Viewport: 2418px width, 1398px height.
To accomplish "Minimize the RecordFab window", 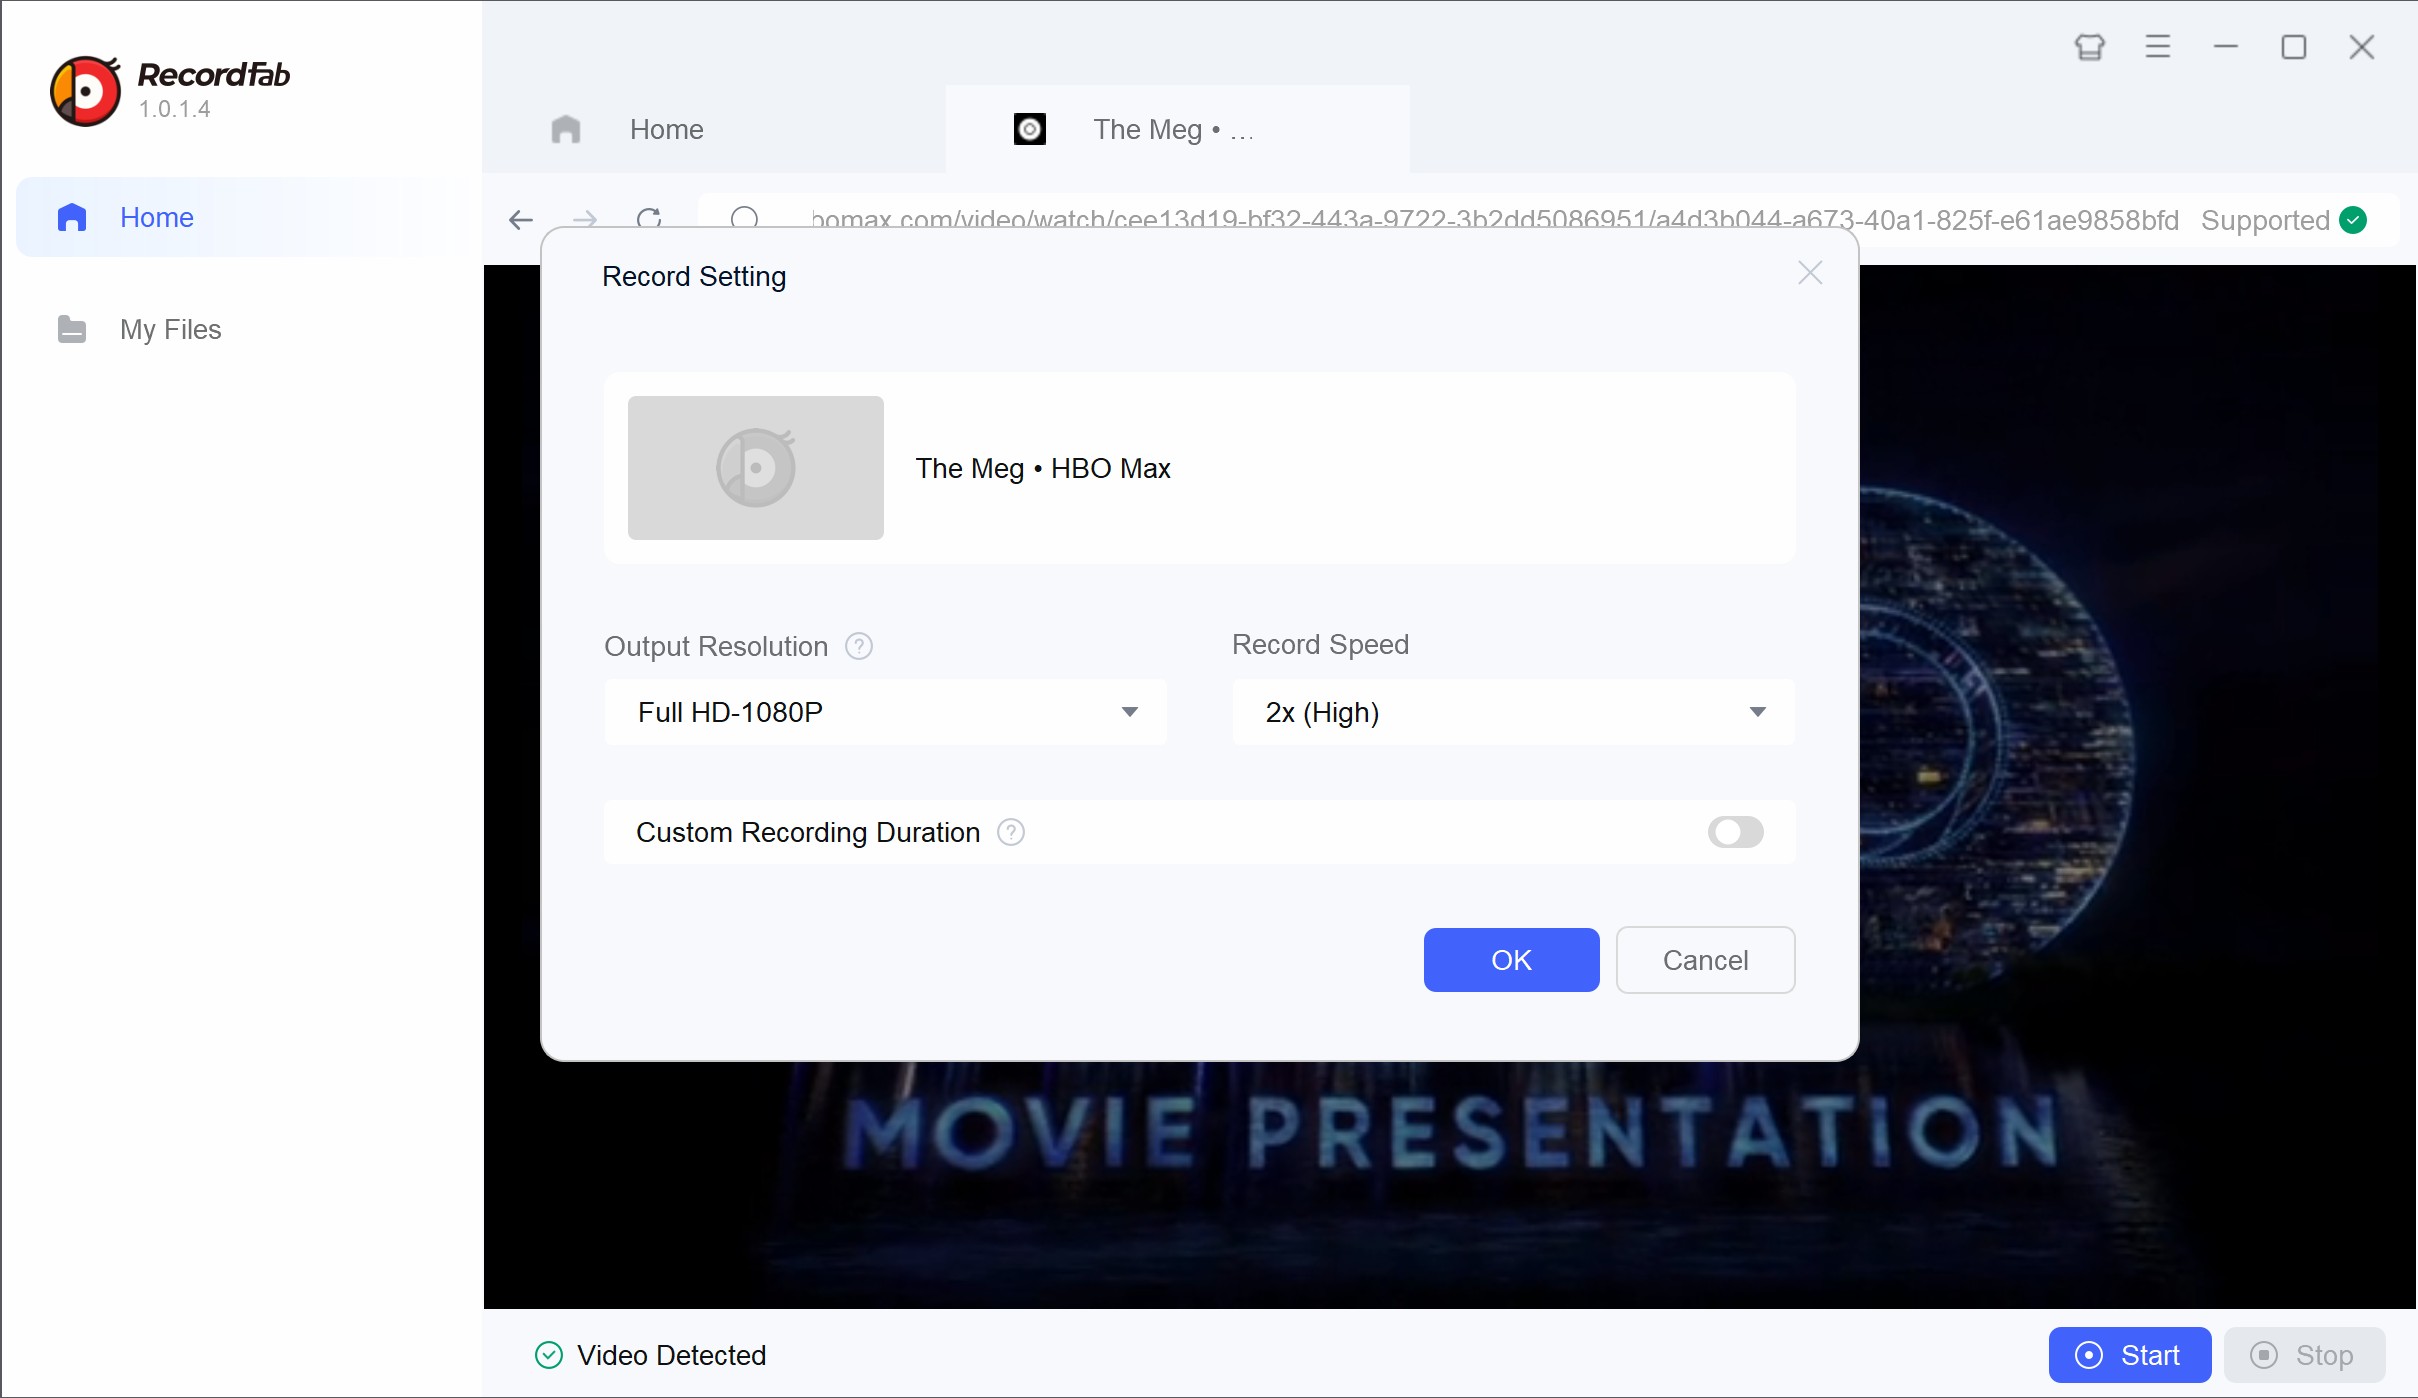I will (2226, 47).
